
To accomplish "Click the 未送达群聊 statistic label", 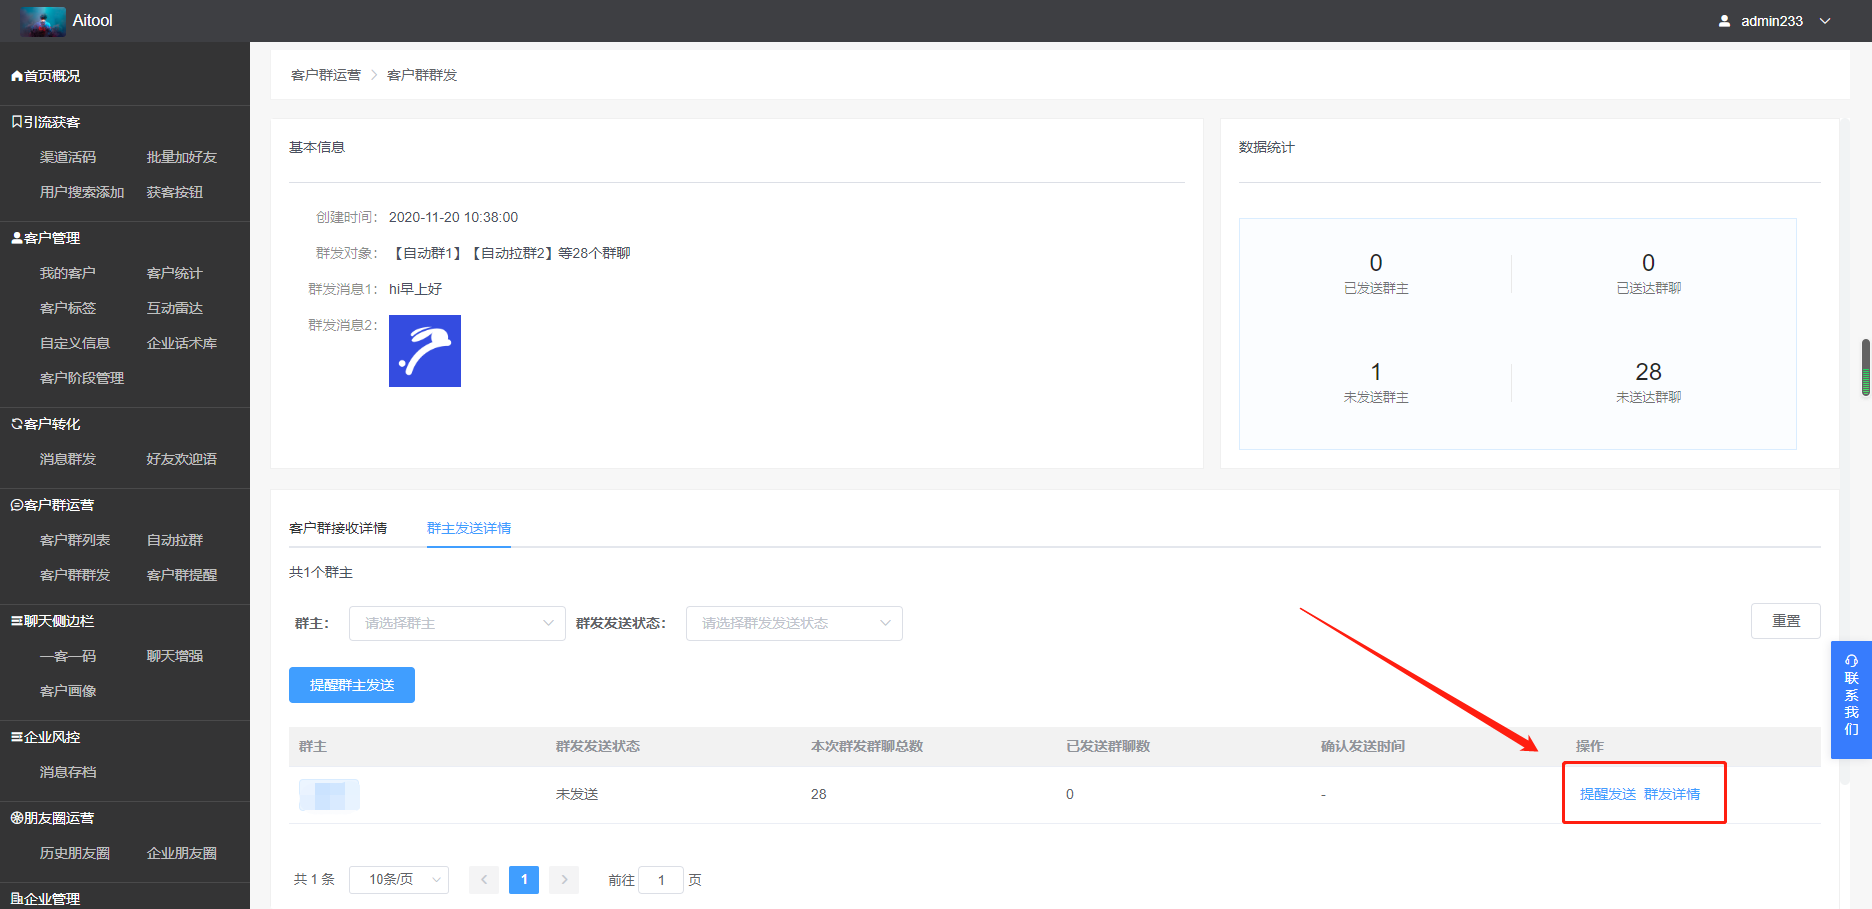I will (x=1649, y=397).
